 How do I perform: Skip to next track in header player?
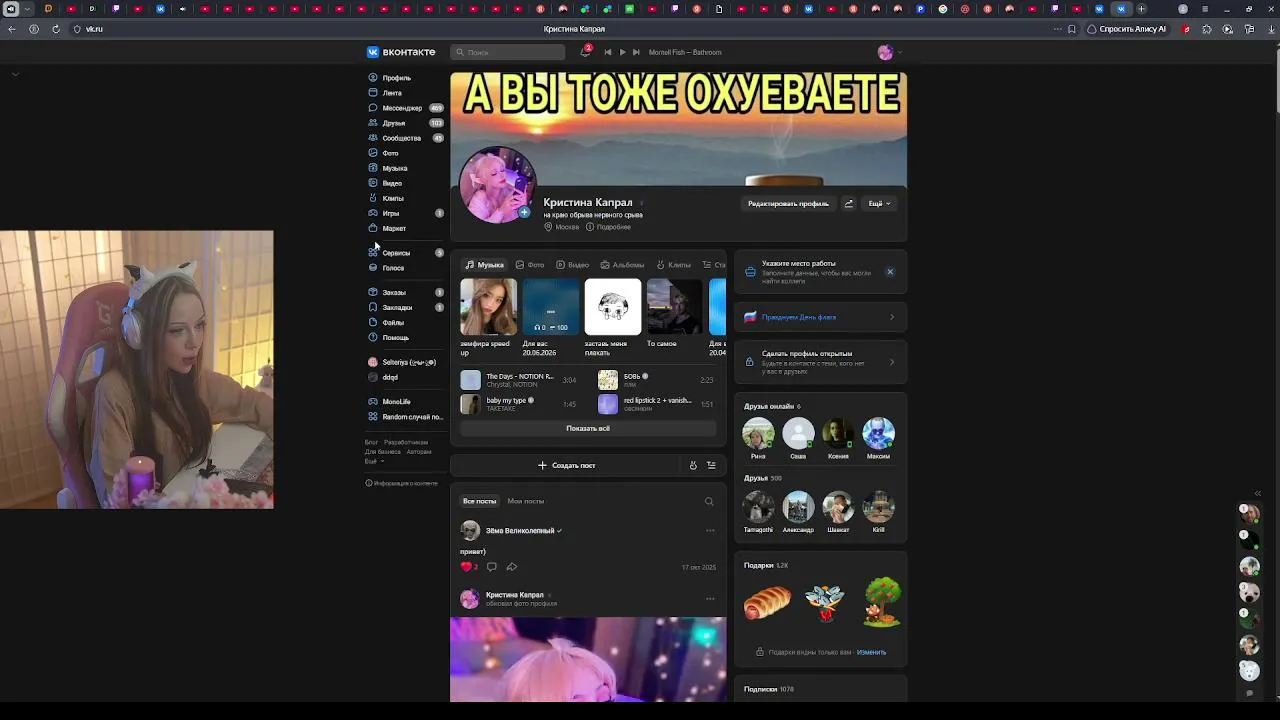pos(636,52)
